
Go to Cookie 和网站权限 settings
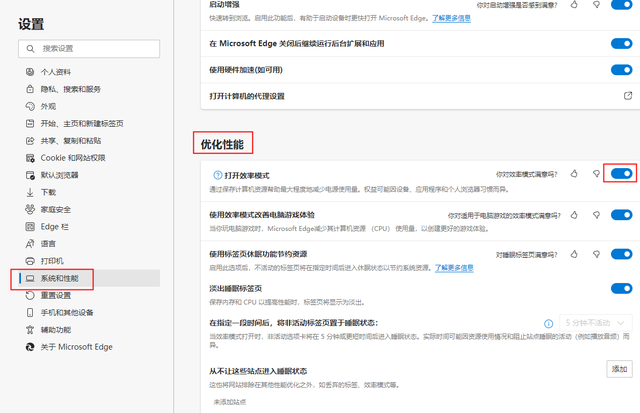73,158
